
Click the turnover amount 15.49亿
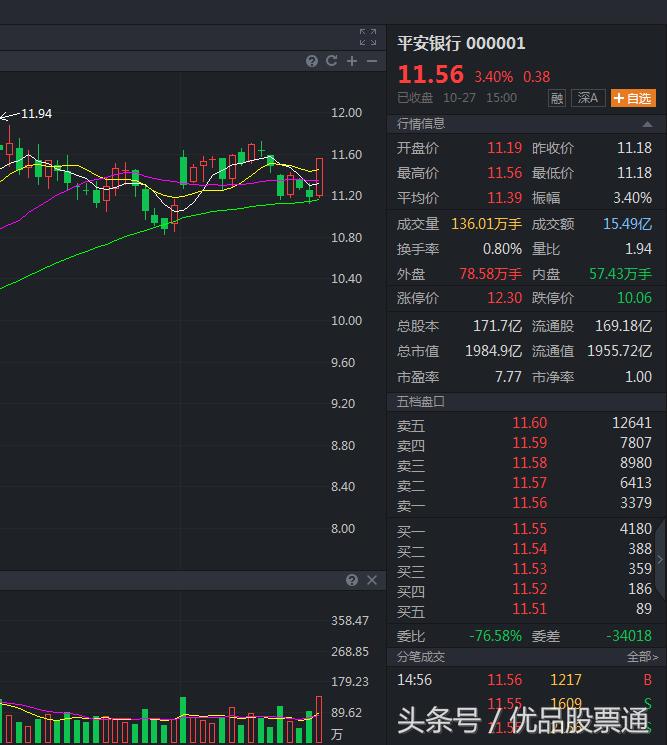tap(627, 224)
